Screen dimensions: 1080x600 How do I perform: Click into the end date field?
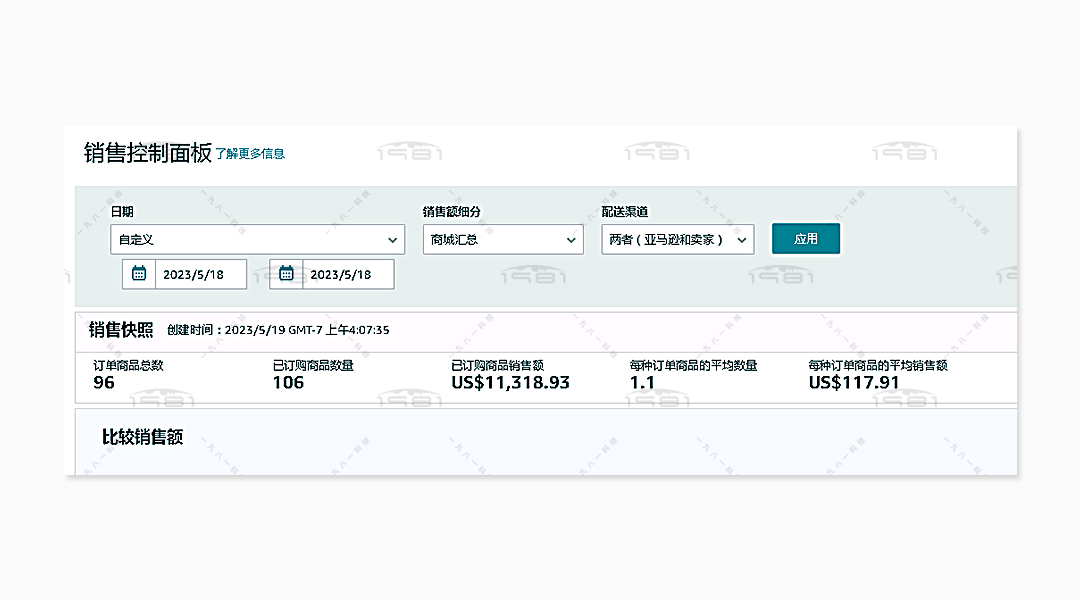pos(347,274)
